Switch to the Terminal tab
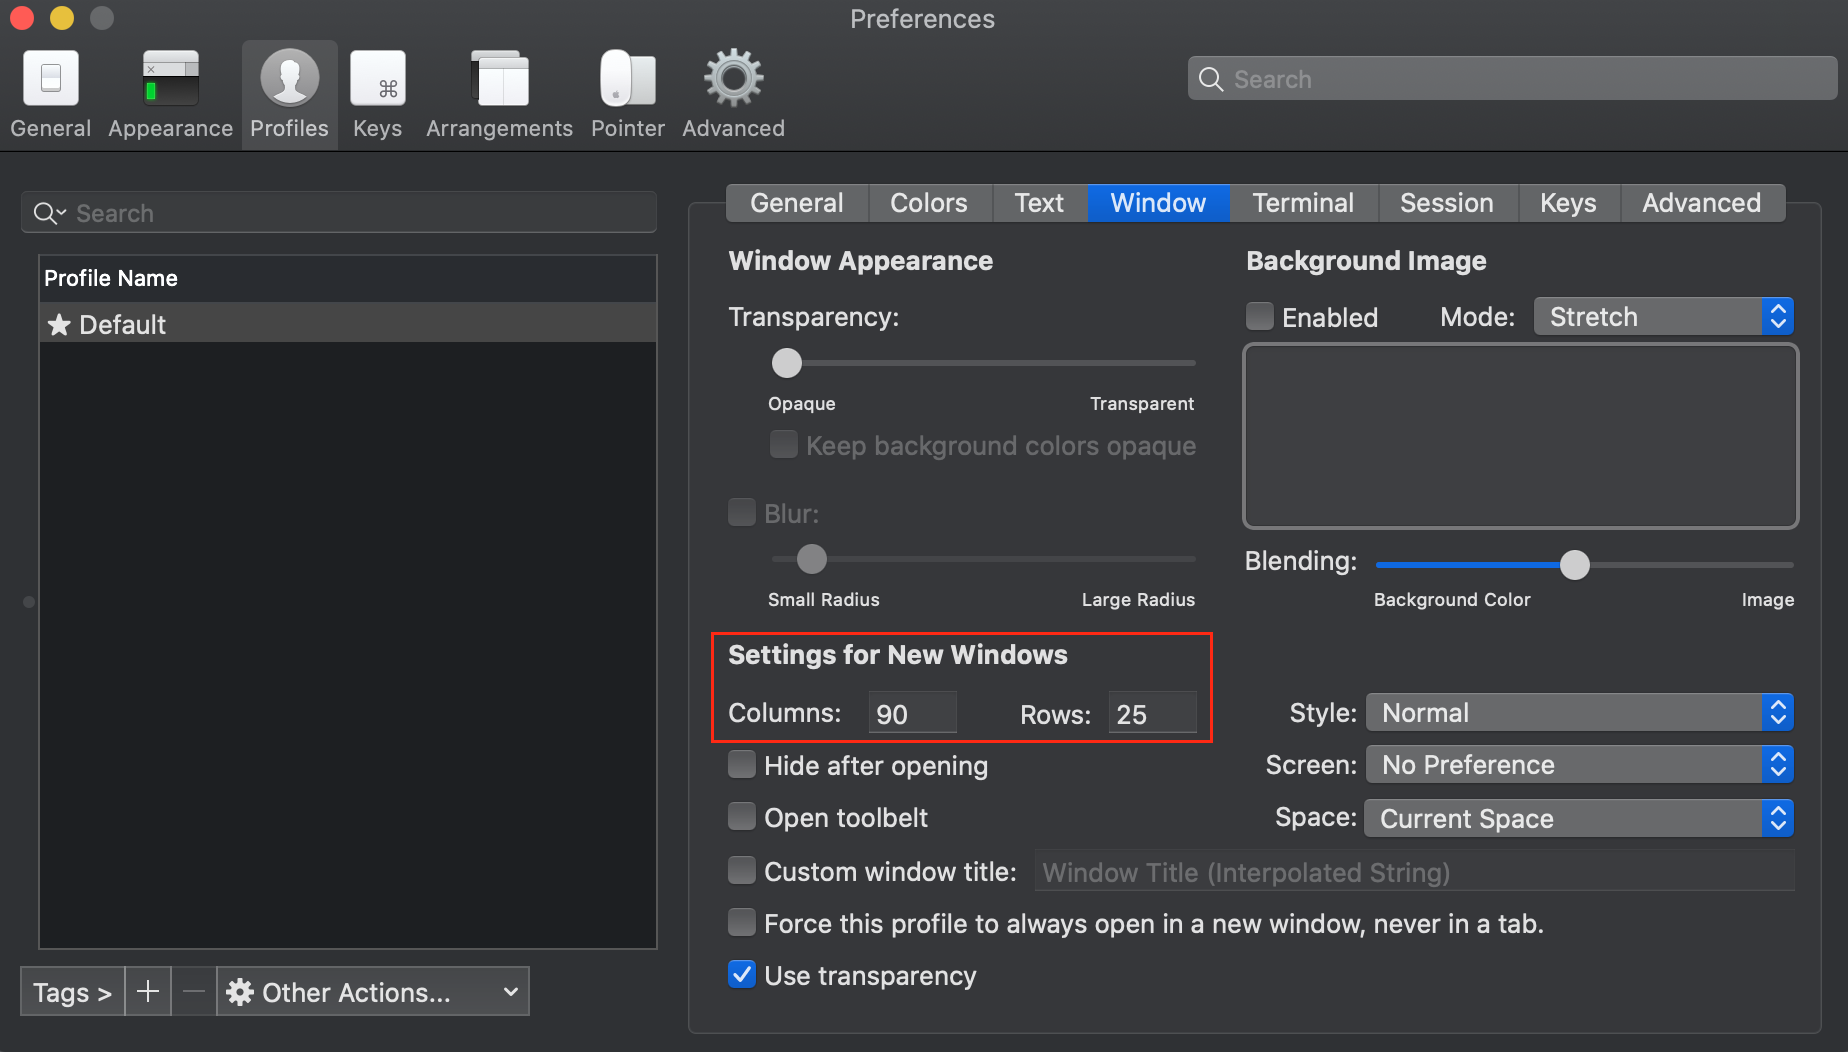The width and height of the screenshot is (1848, 1052). [x=1304, y=203]
